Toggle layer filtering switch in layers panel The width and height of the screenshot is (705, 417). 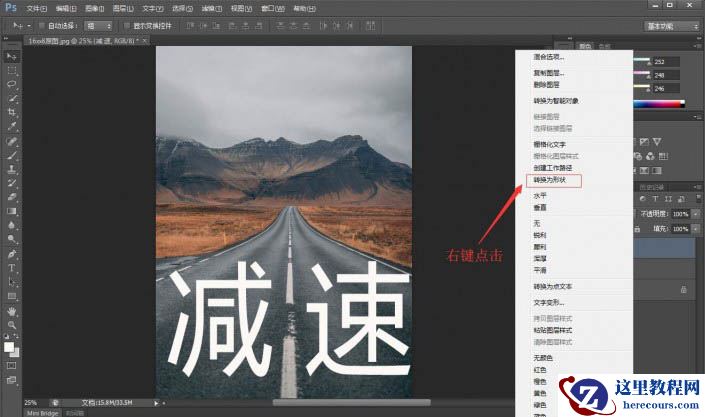[698, 198]
